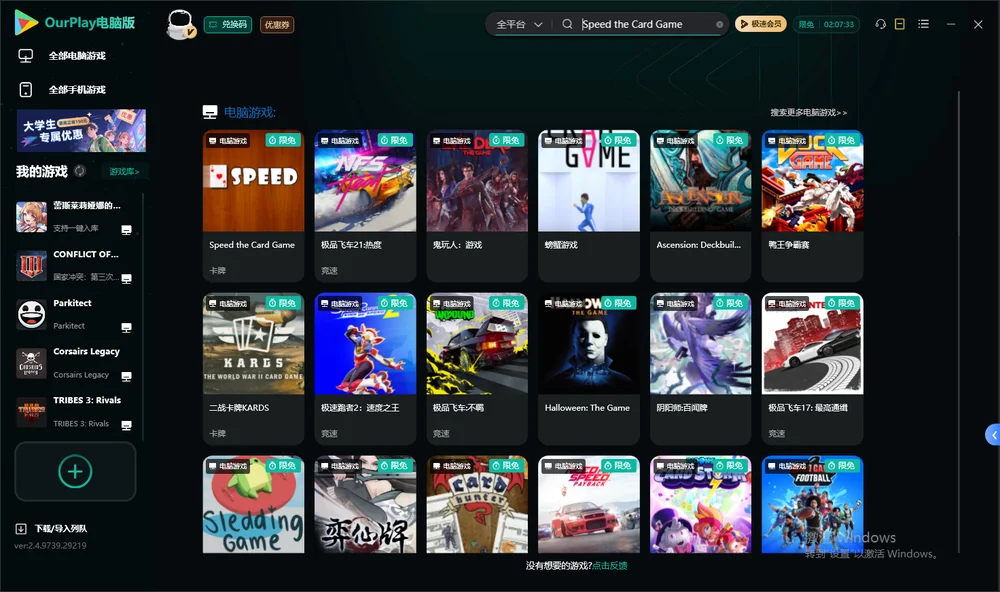Click the OurPlay logo icon
Screen dimensions: 1000x592
point(26,22)
